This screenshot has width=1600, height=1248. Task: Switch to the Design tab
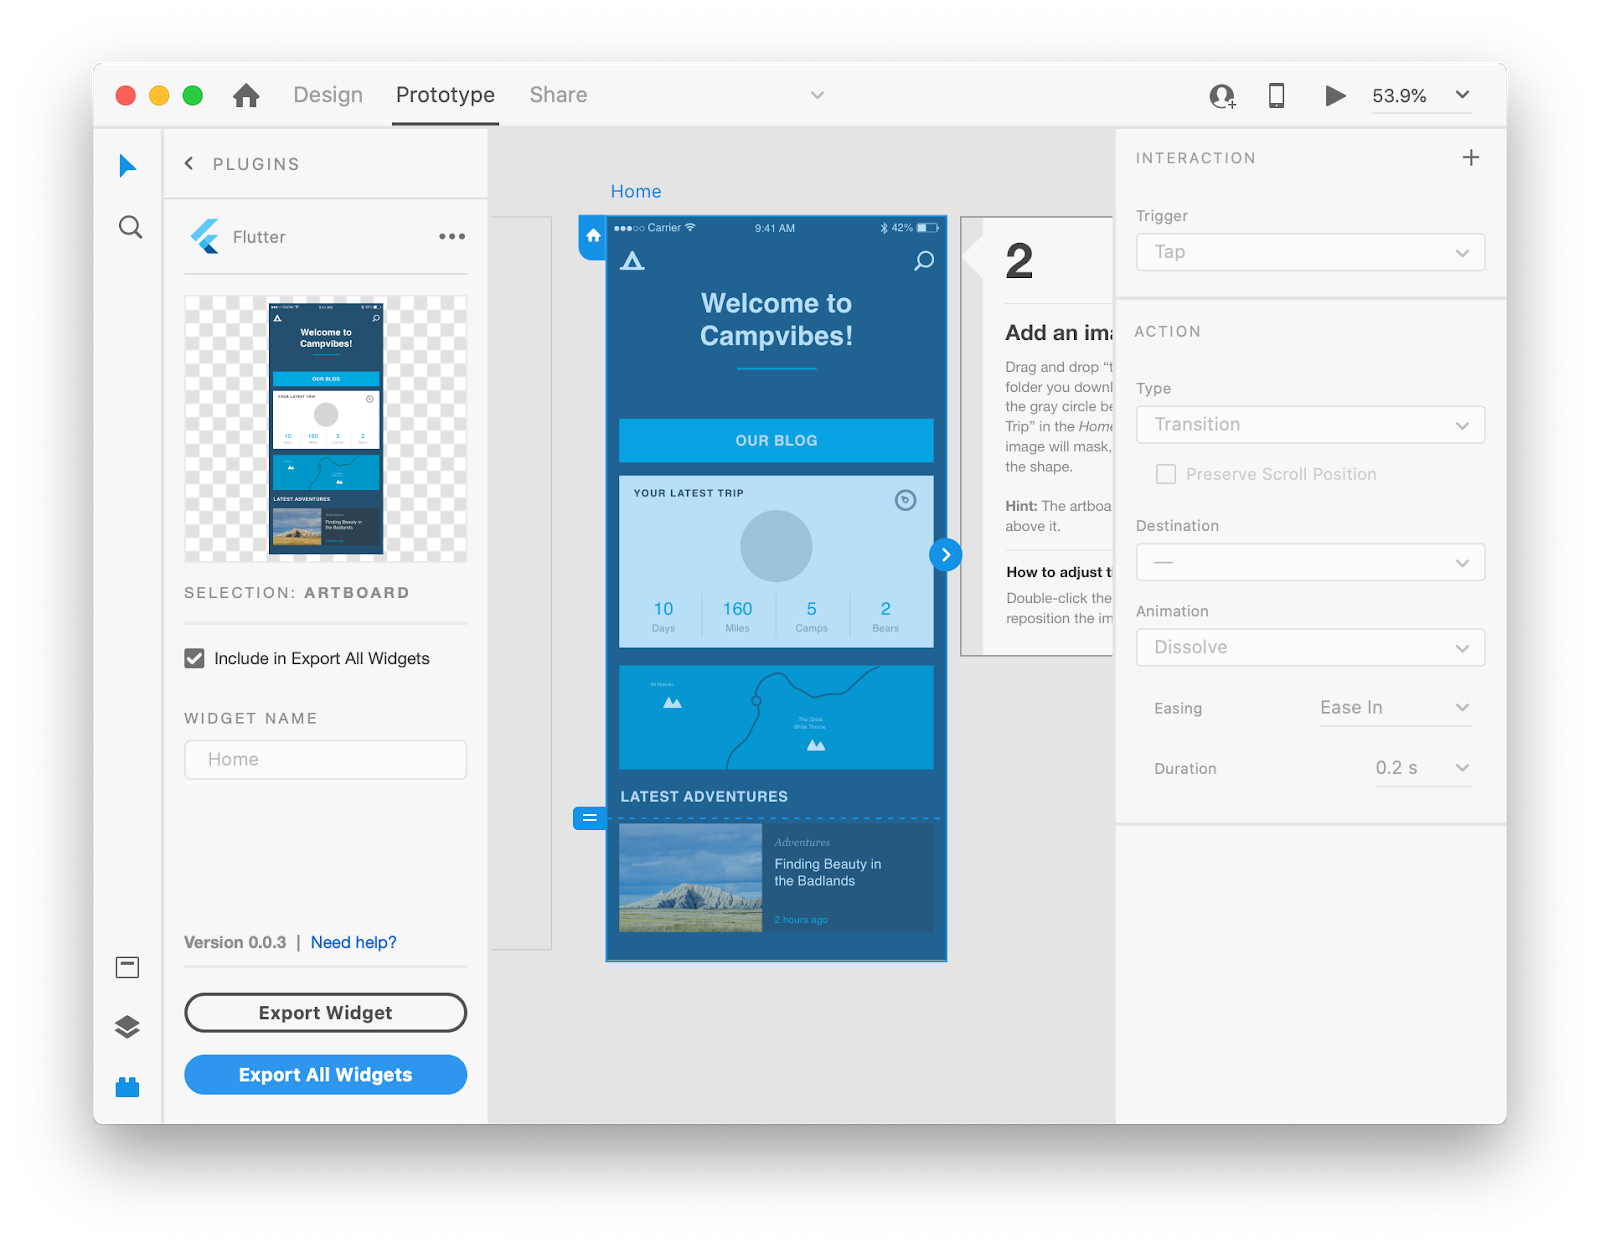tap(327, 95)
